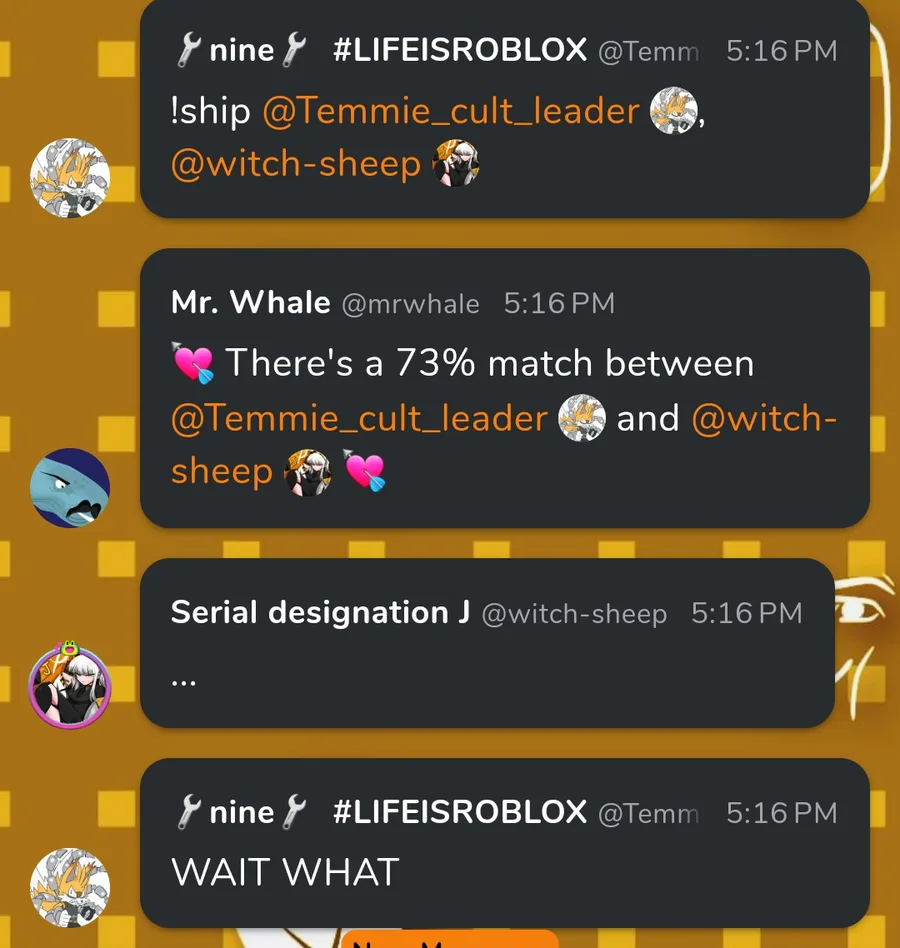
Task: Tap small witch-sheep avatar icon in match message
Action: coord(308,472)
